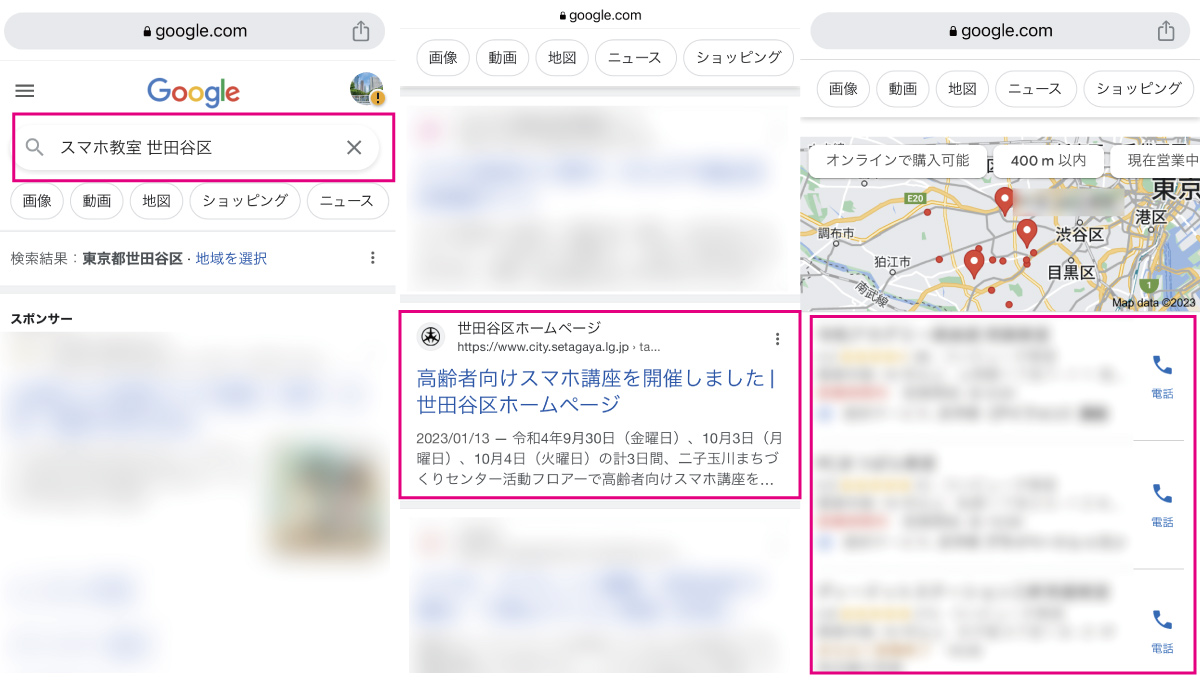
Task: Tap the right address bar google.com
Action: [x=1000, y=31]
